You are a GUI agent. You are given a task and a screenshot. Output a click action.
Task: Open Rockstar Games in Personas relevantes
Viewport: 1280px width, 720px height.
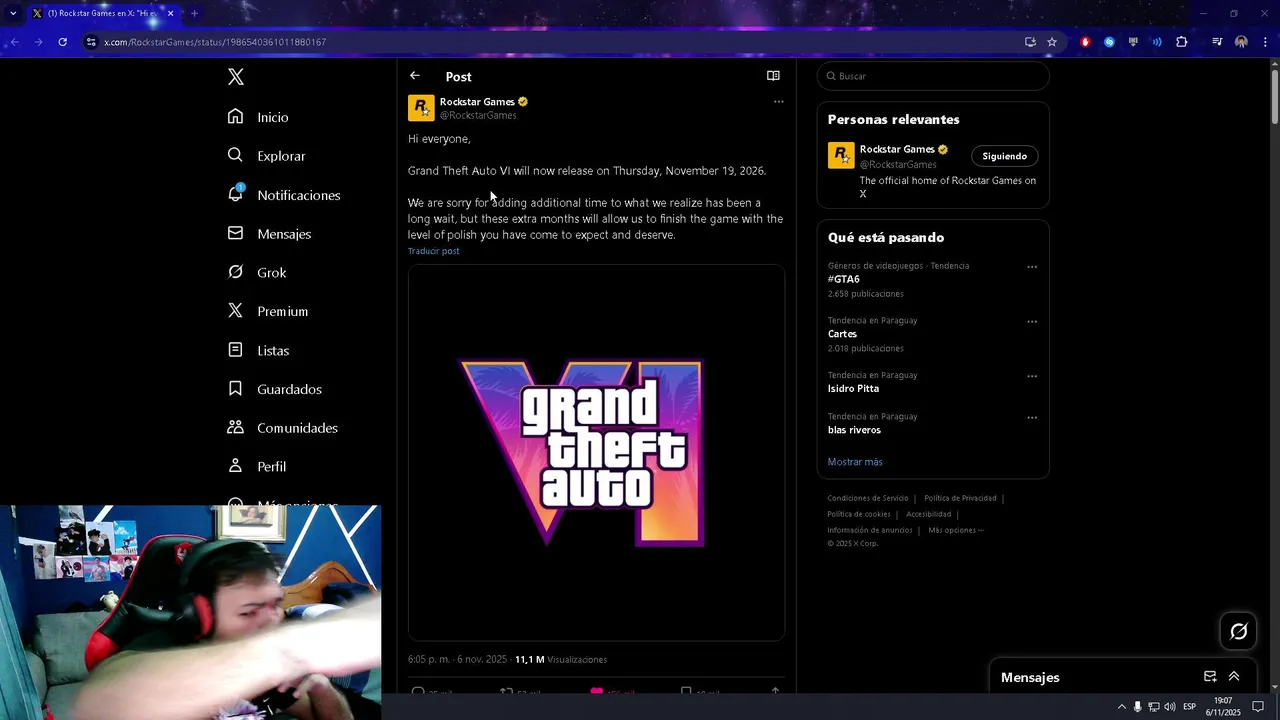[x=897, y=149]
